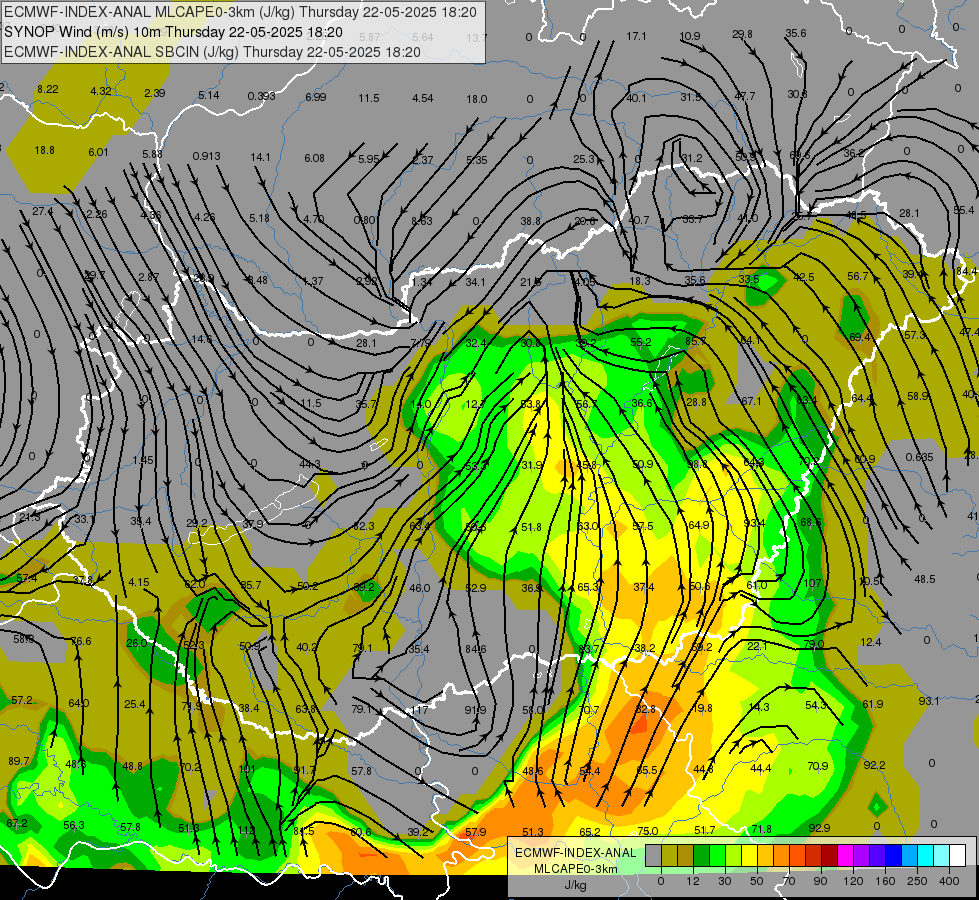979x900 pixels.
Task: Click the '69.4' data value
Action: 860,337
